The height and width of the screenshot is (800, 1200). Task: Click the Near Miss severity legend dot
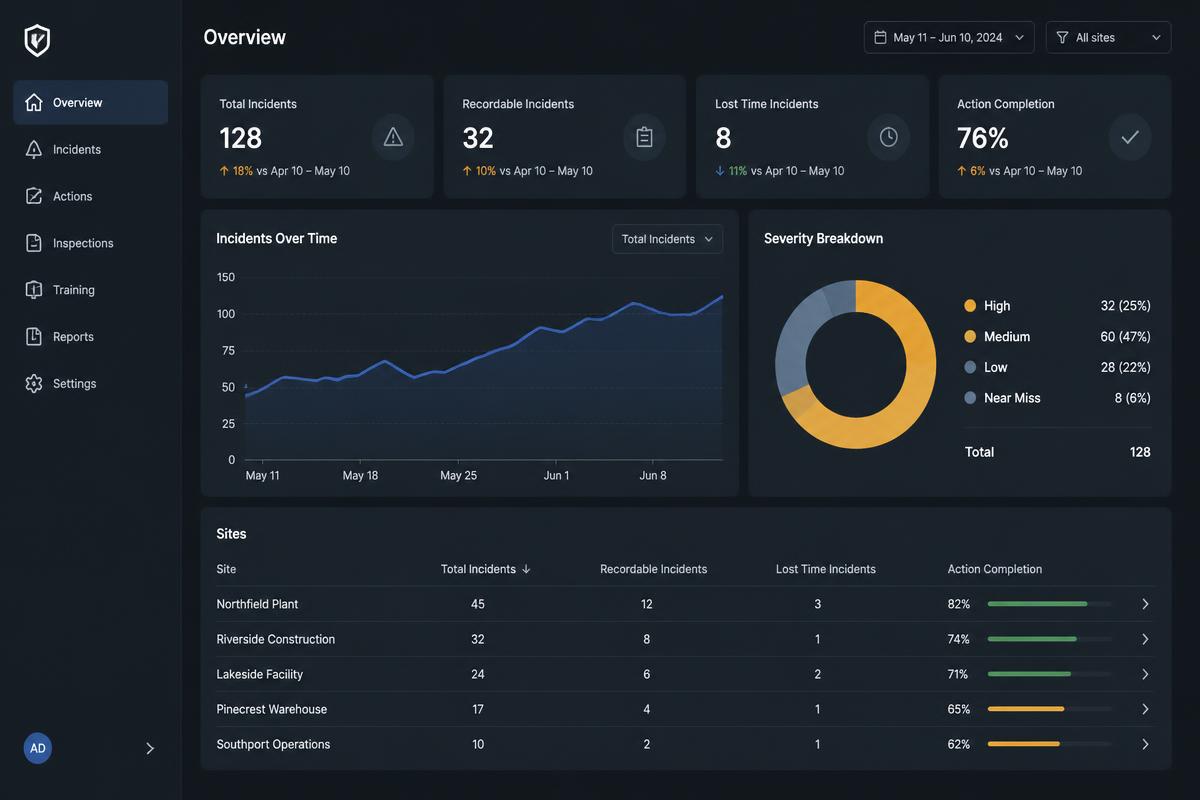pos(970,398)
